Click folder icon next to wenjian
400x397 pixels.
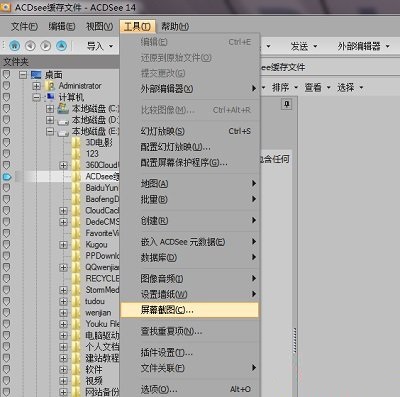76,313
